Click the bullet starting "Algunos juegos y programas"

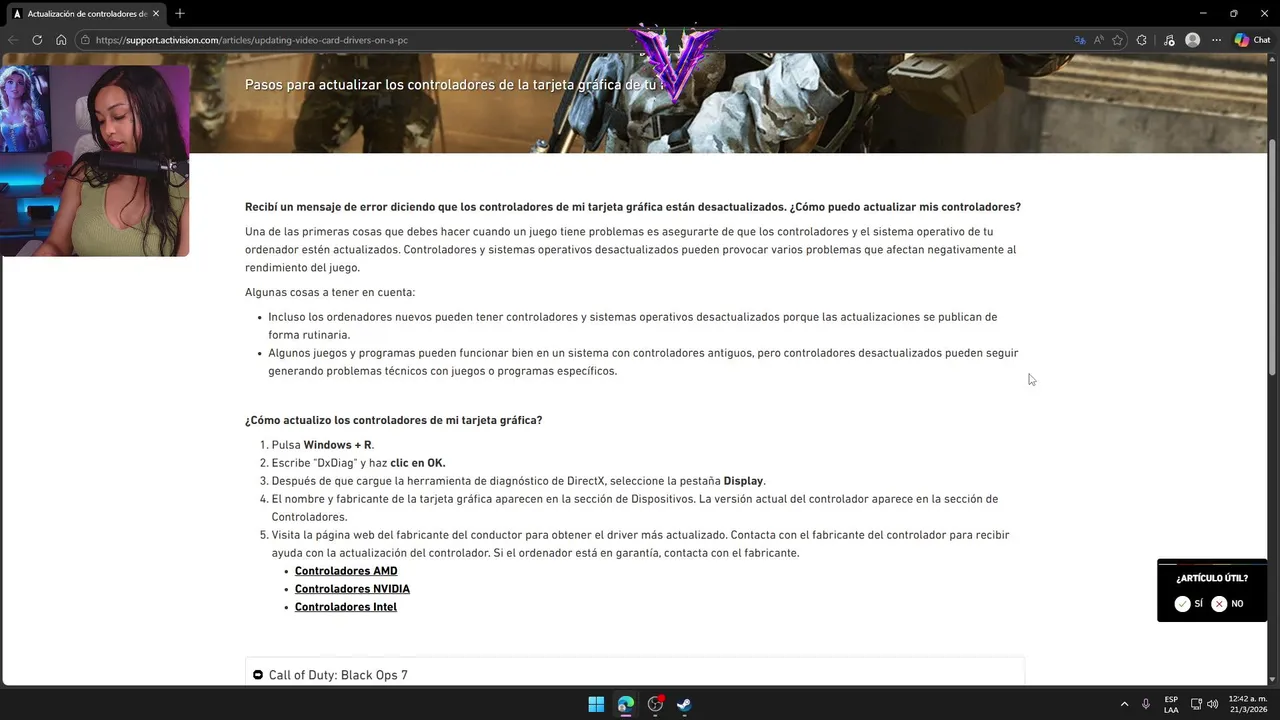[x=643, y=362]
